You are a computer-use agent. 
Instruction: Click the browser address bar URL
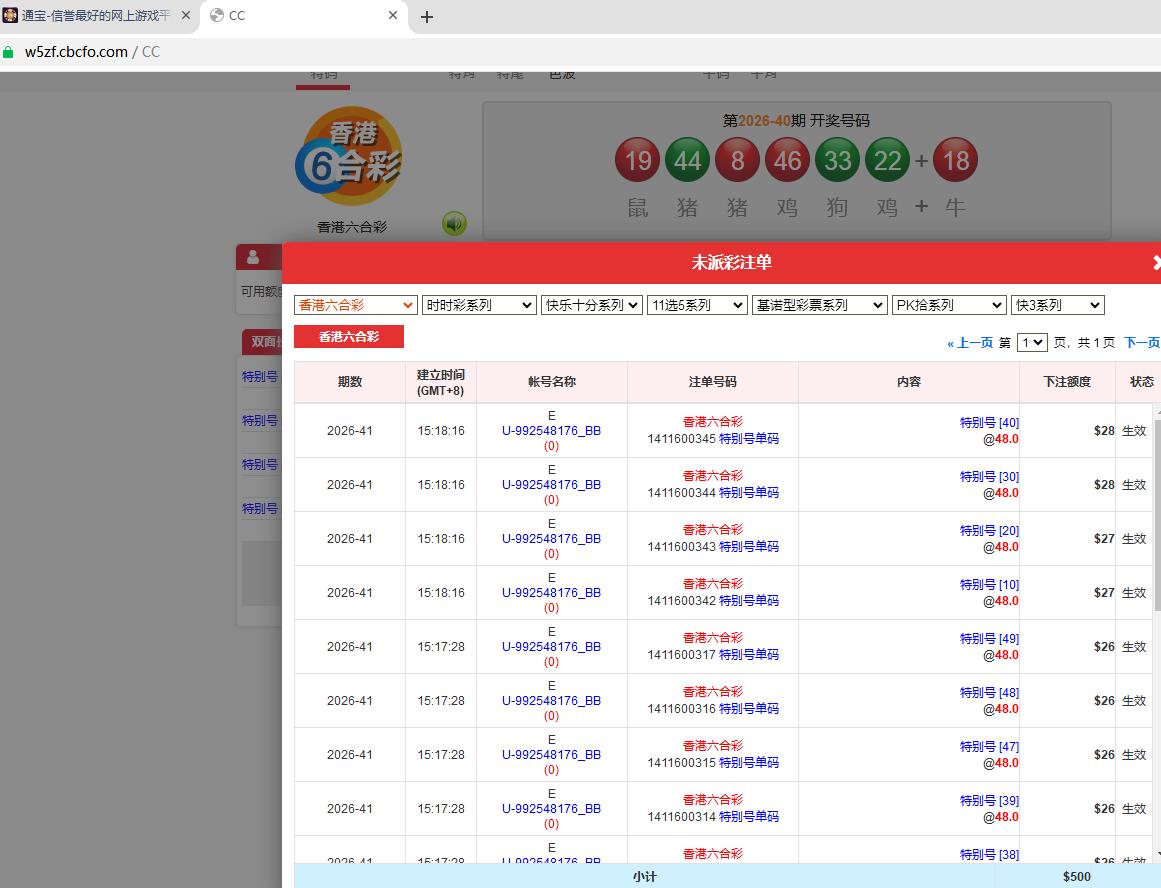(x=77, y=52)
